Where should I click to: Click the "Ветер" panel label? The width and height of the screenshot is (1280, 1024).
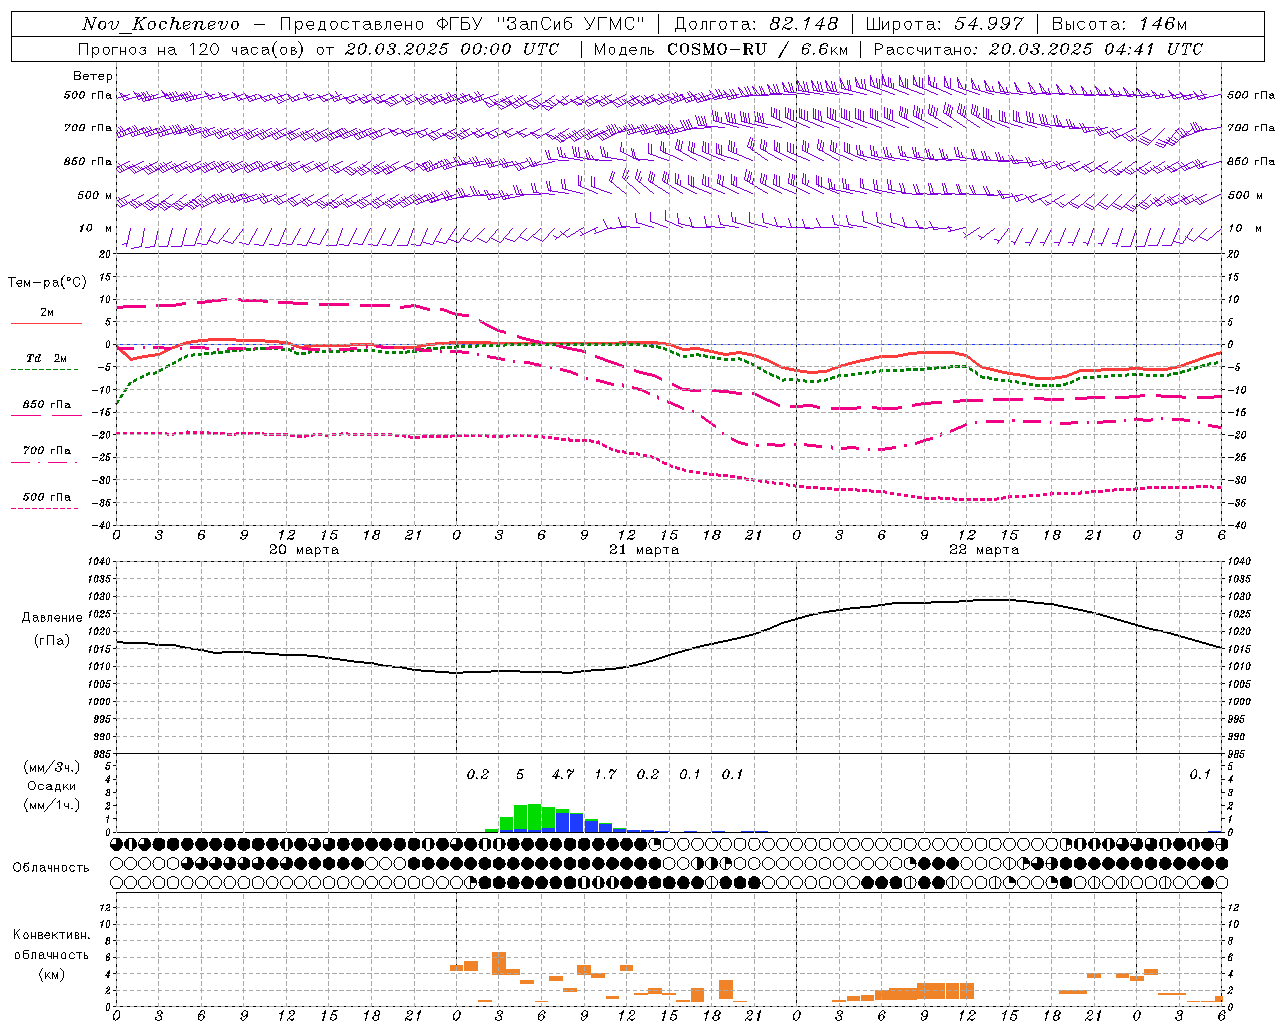[93, 76]
